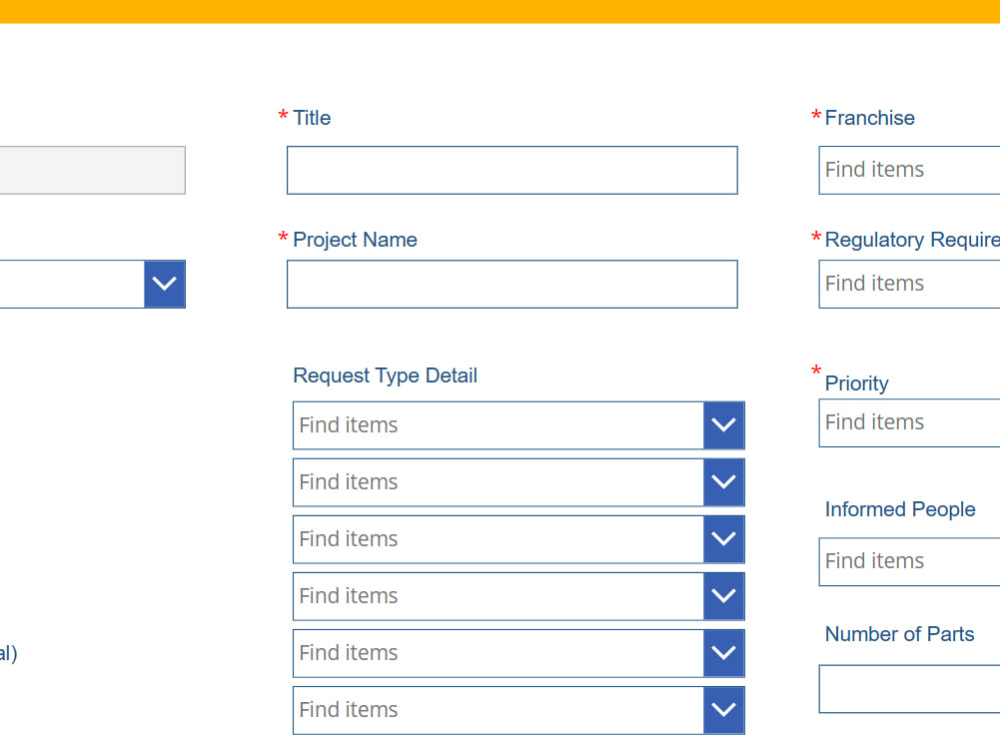The width and height of the screenshot is (1000, 749).
Task: Click the Request Type Detail label
Action: pos(385,375)
